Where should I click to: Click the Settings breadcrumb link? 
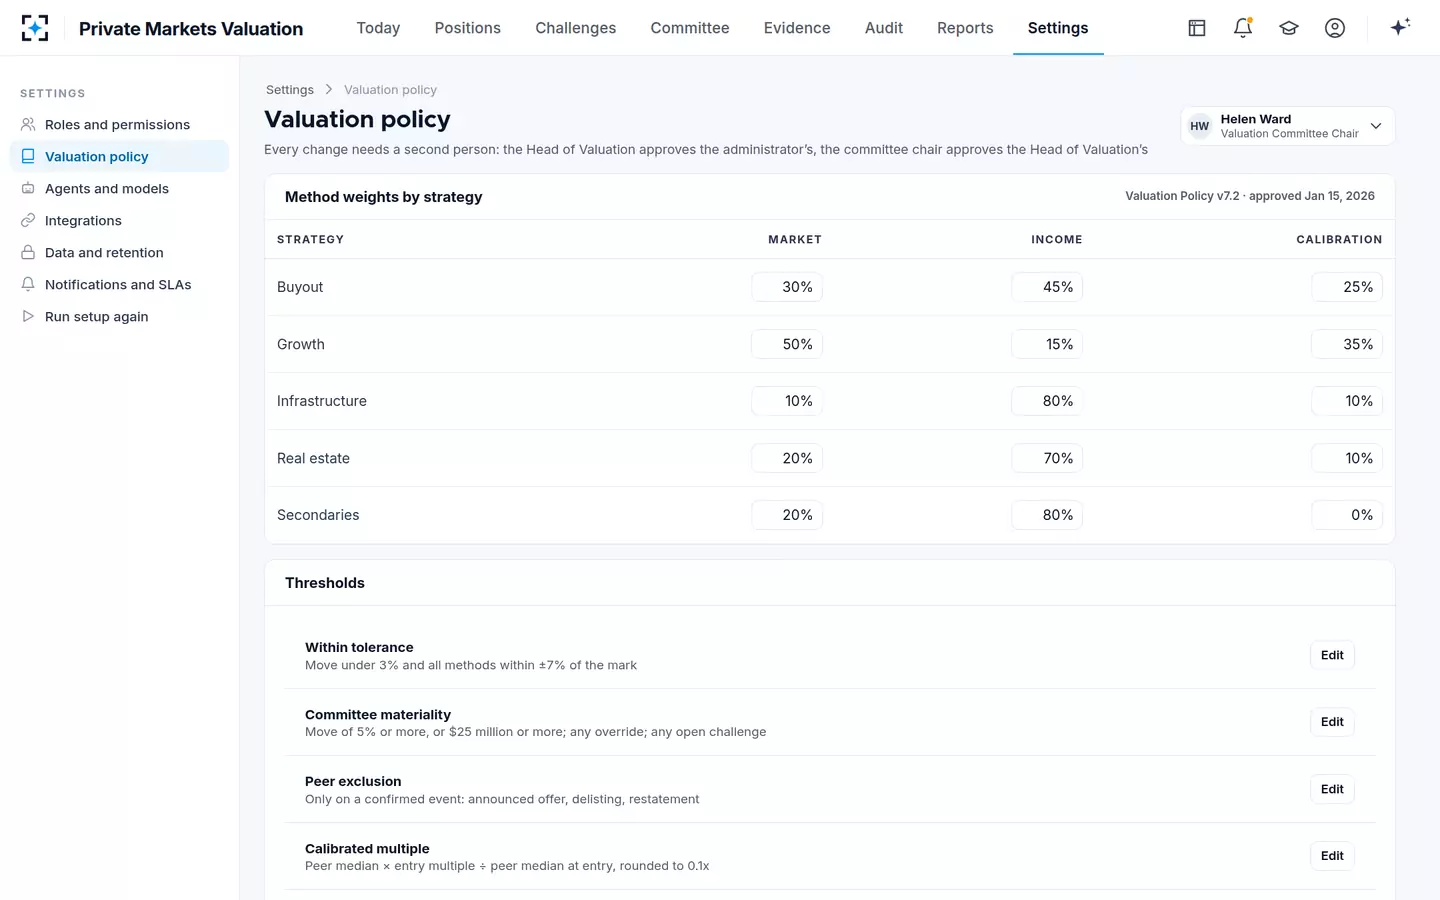pos(290,90)
